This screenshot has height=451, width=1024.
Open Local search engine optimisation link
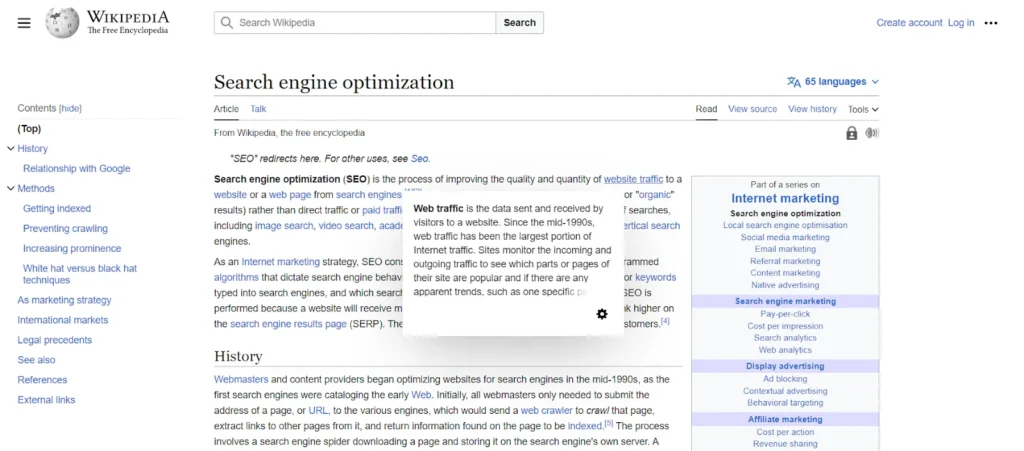point(785,225)
